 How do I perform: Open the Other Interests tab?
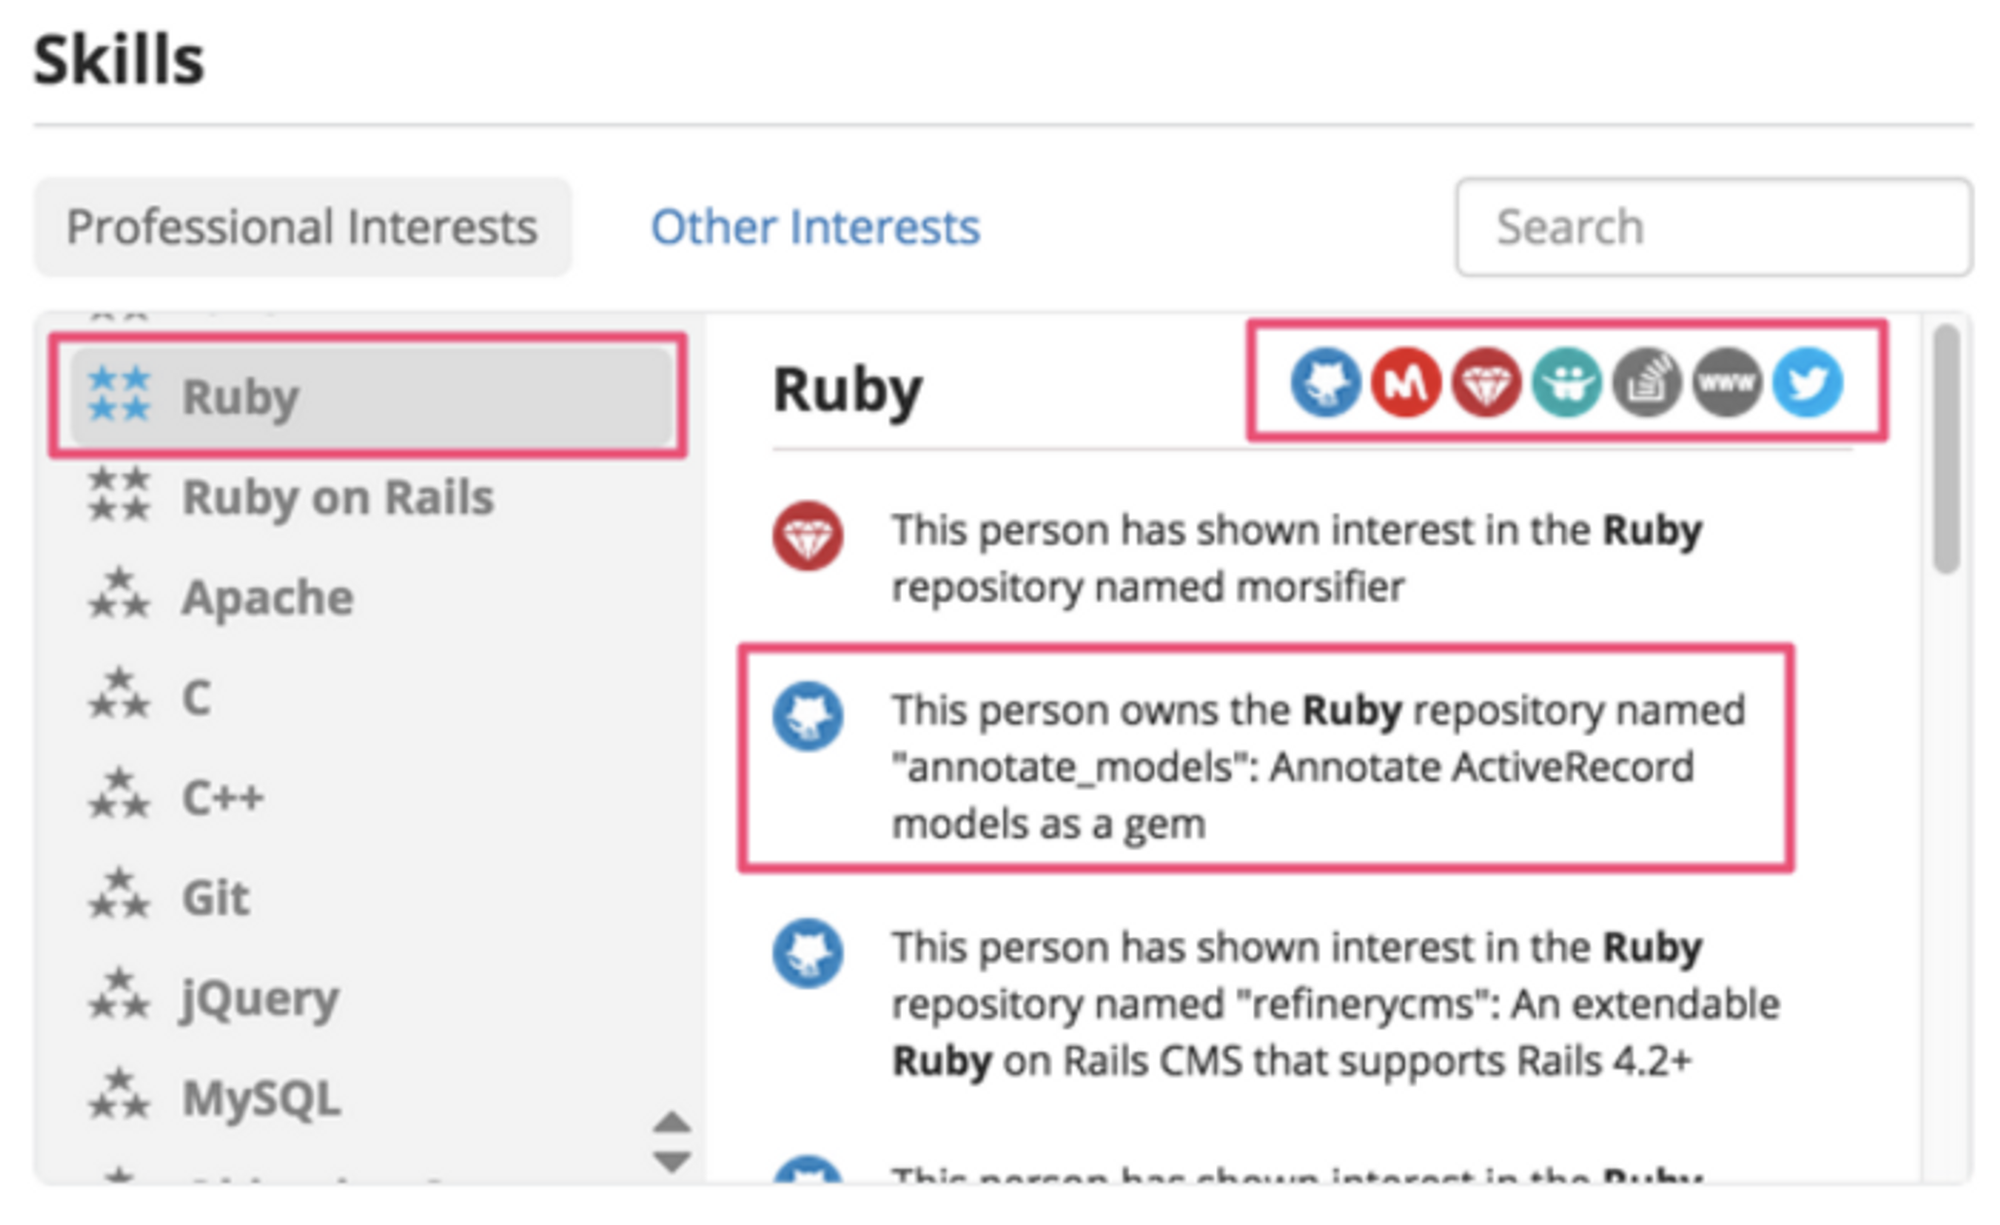(x=815, y=227)
